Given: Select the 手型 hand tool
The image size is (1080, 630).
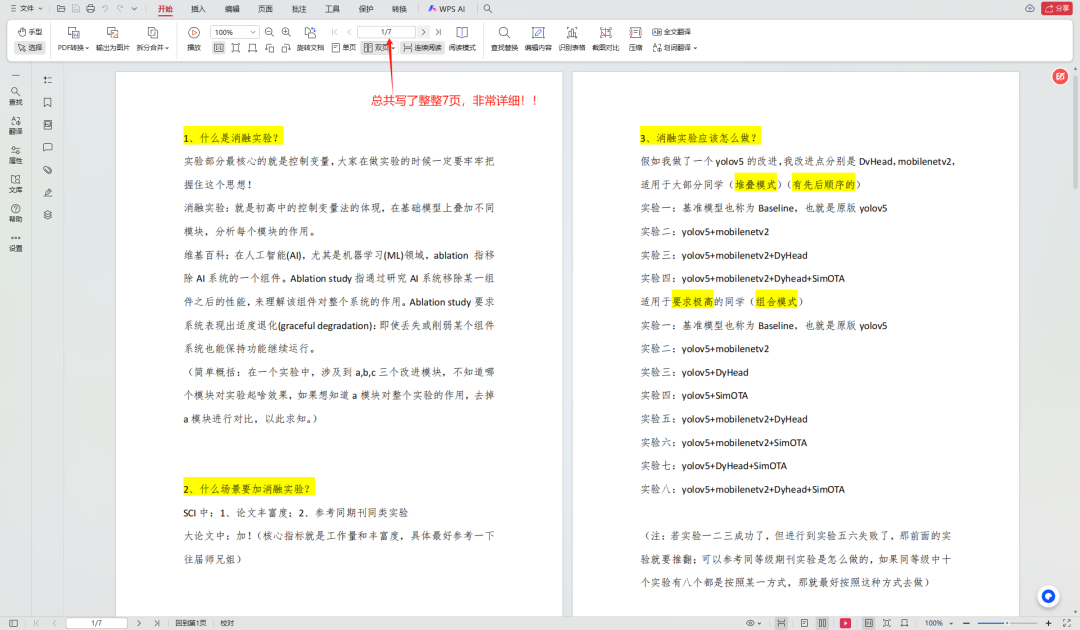Looking at the screenshot, I should tap(30, 32).
